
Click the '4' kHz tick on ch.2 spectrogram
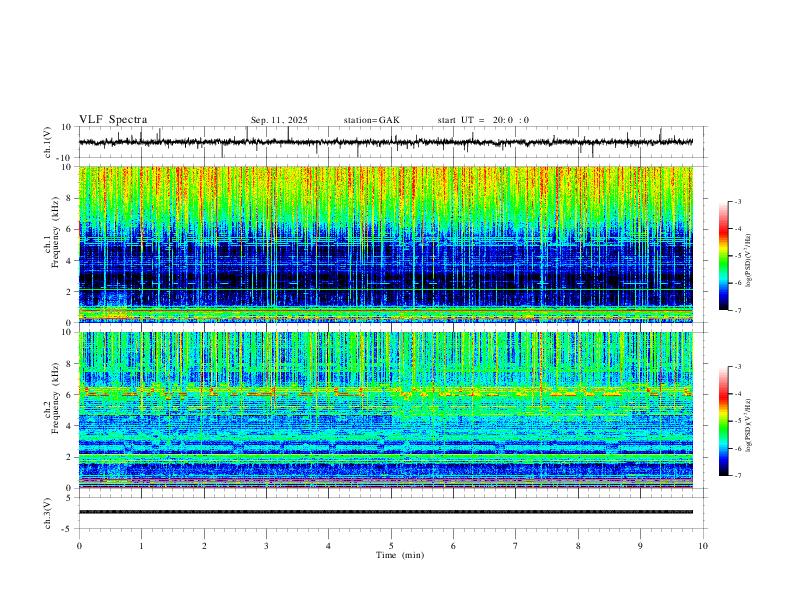coord(70,426)
